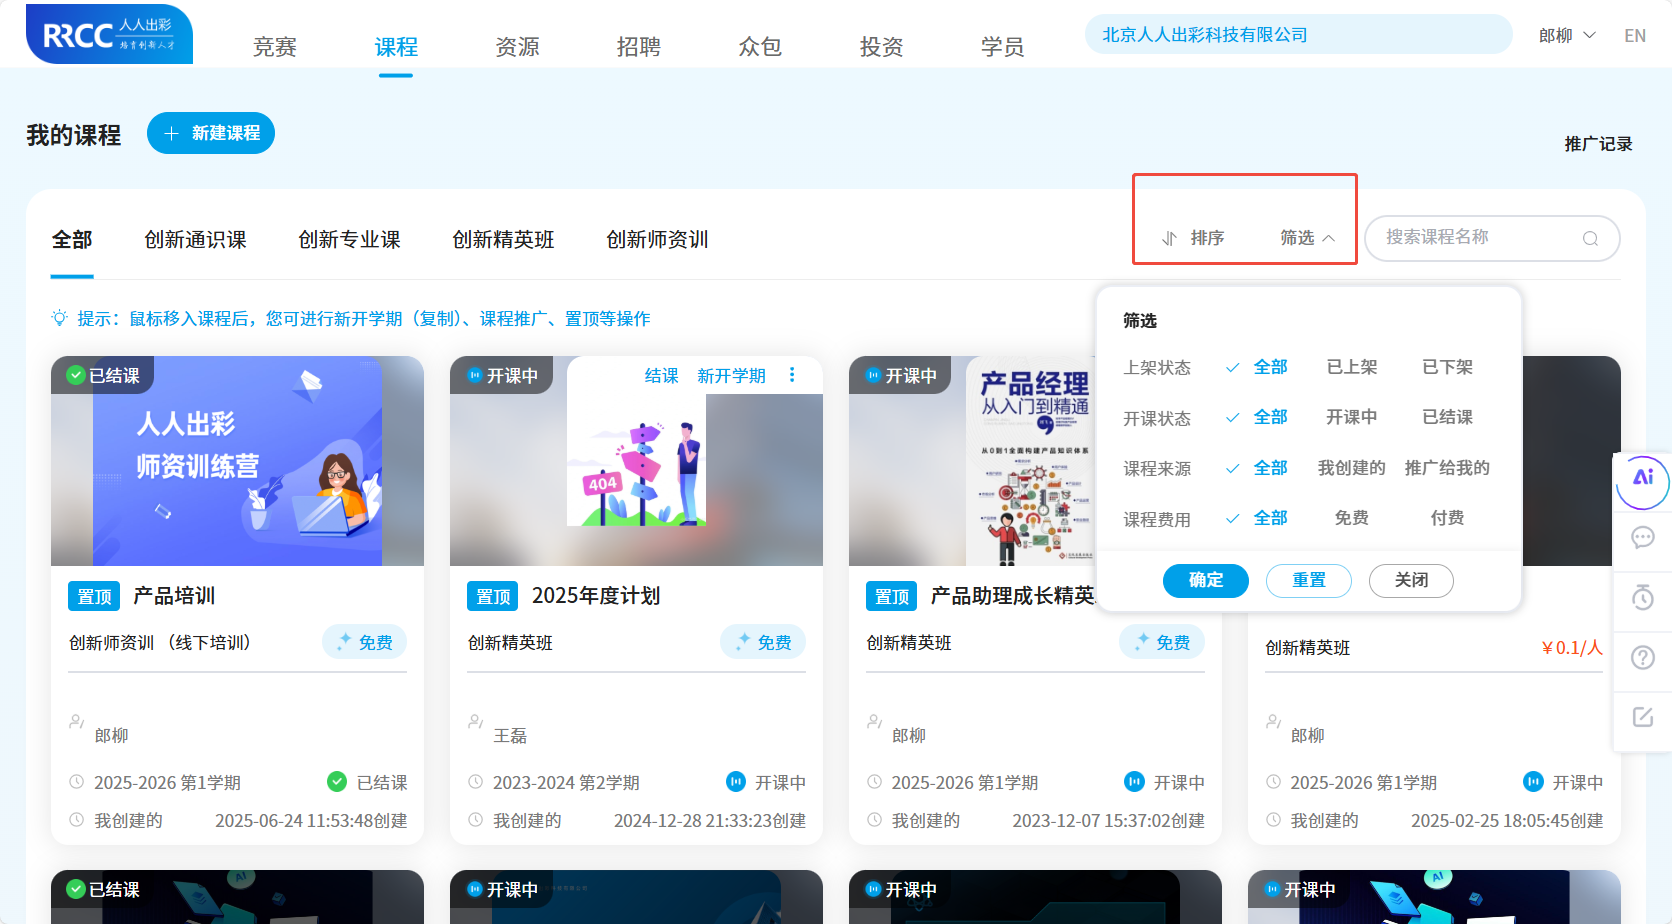Viewport: 1672px width, 924px height.
Task: Switch to the 创新精英班 tab
Action: tap(503, 239)
